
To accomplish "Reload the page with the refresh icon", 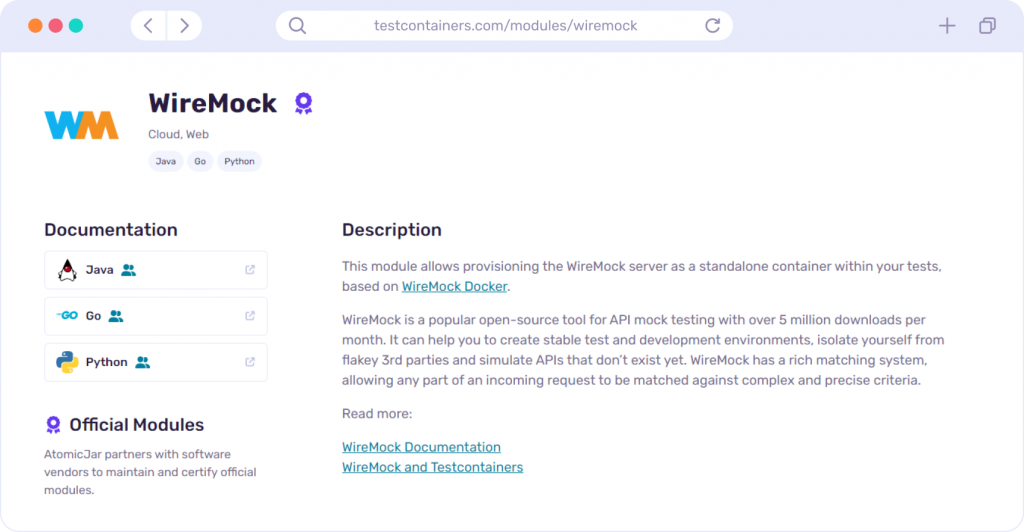I will click(712, 25).
